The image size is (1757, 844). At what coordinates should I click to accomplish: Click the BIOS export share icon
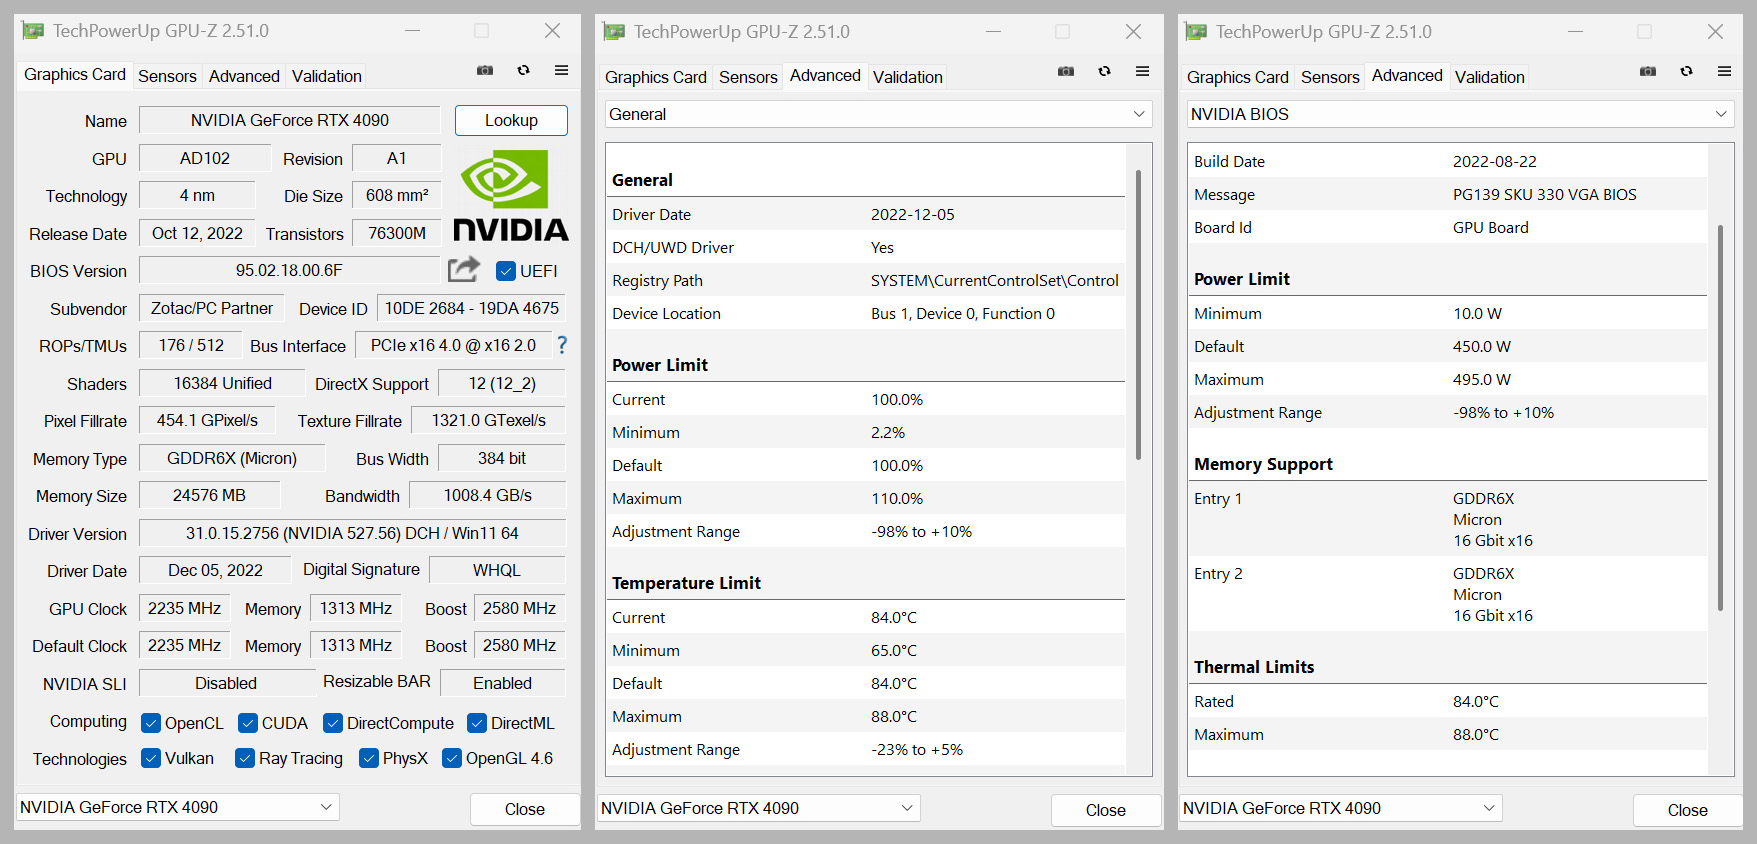tap(463, 269)
